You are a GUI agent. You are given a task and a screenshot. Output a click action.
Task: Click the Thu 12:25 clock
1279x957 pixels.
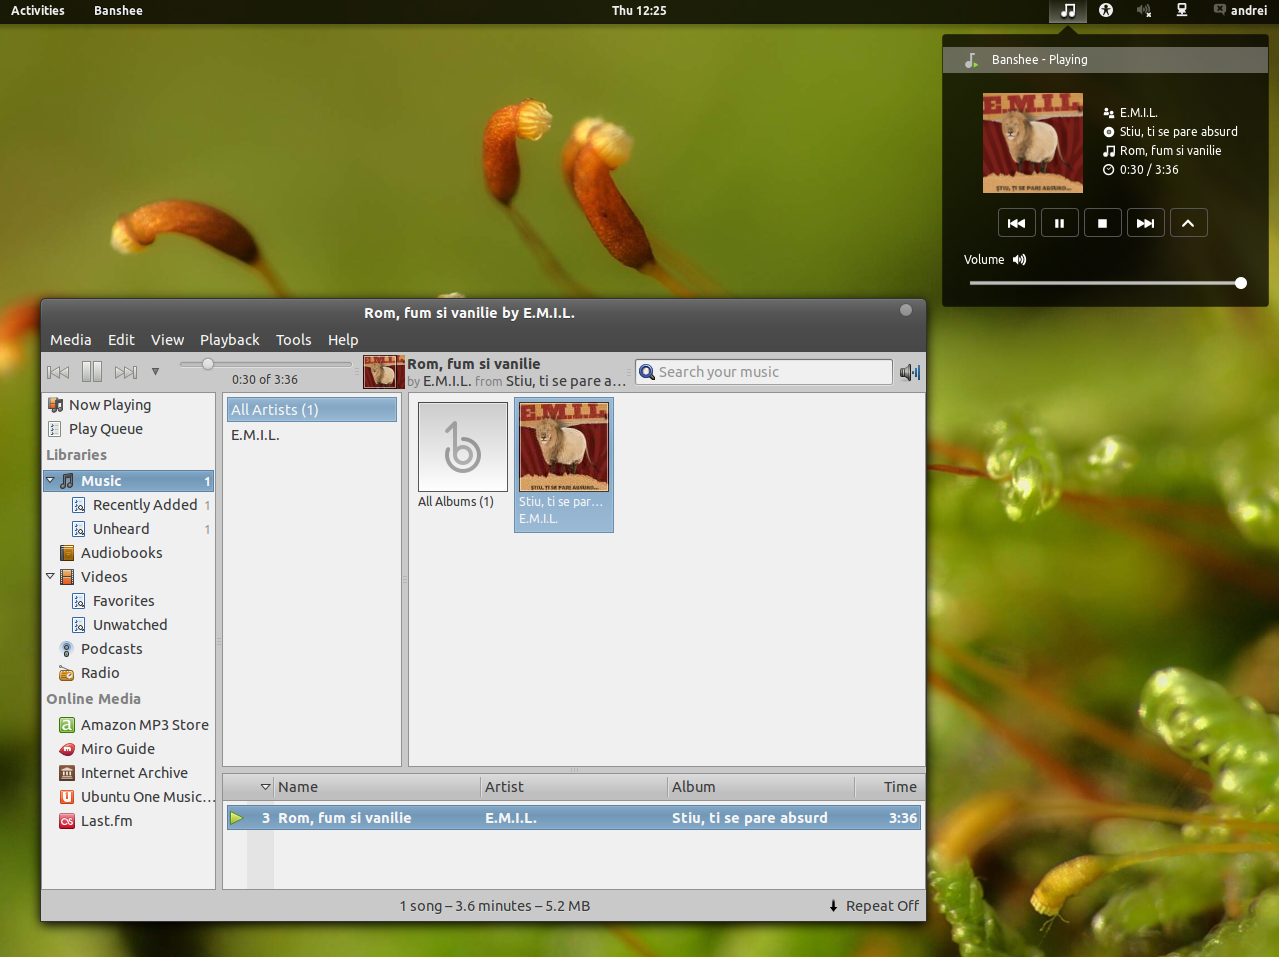[x=639, y=11]
